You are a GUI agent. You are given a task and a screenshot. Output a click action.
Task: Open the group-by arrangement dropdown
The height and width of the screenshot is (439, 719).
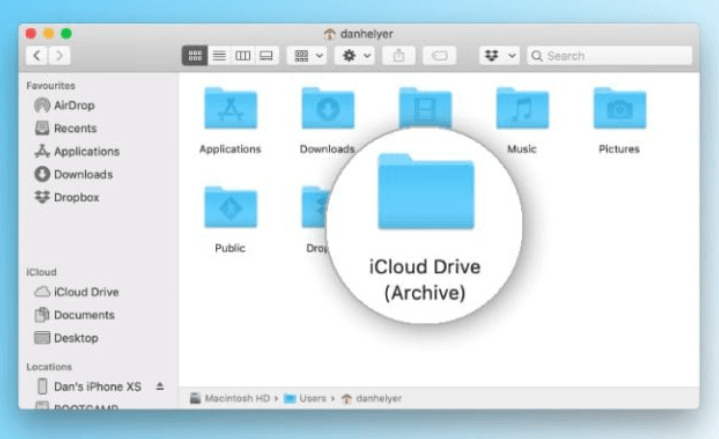click(307, 56)
